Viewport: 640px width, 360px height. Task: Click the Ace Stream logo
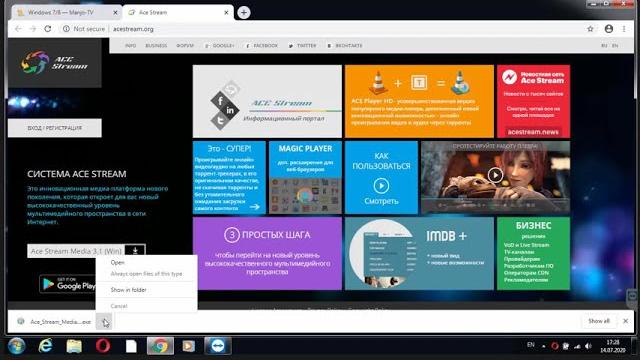coord(55,63)
